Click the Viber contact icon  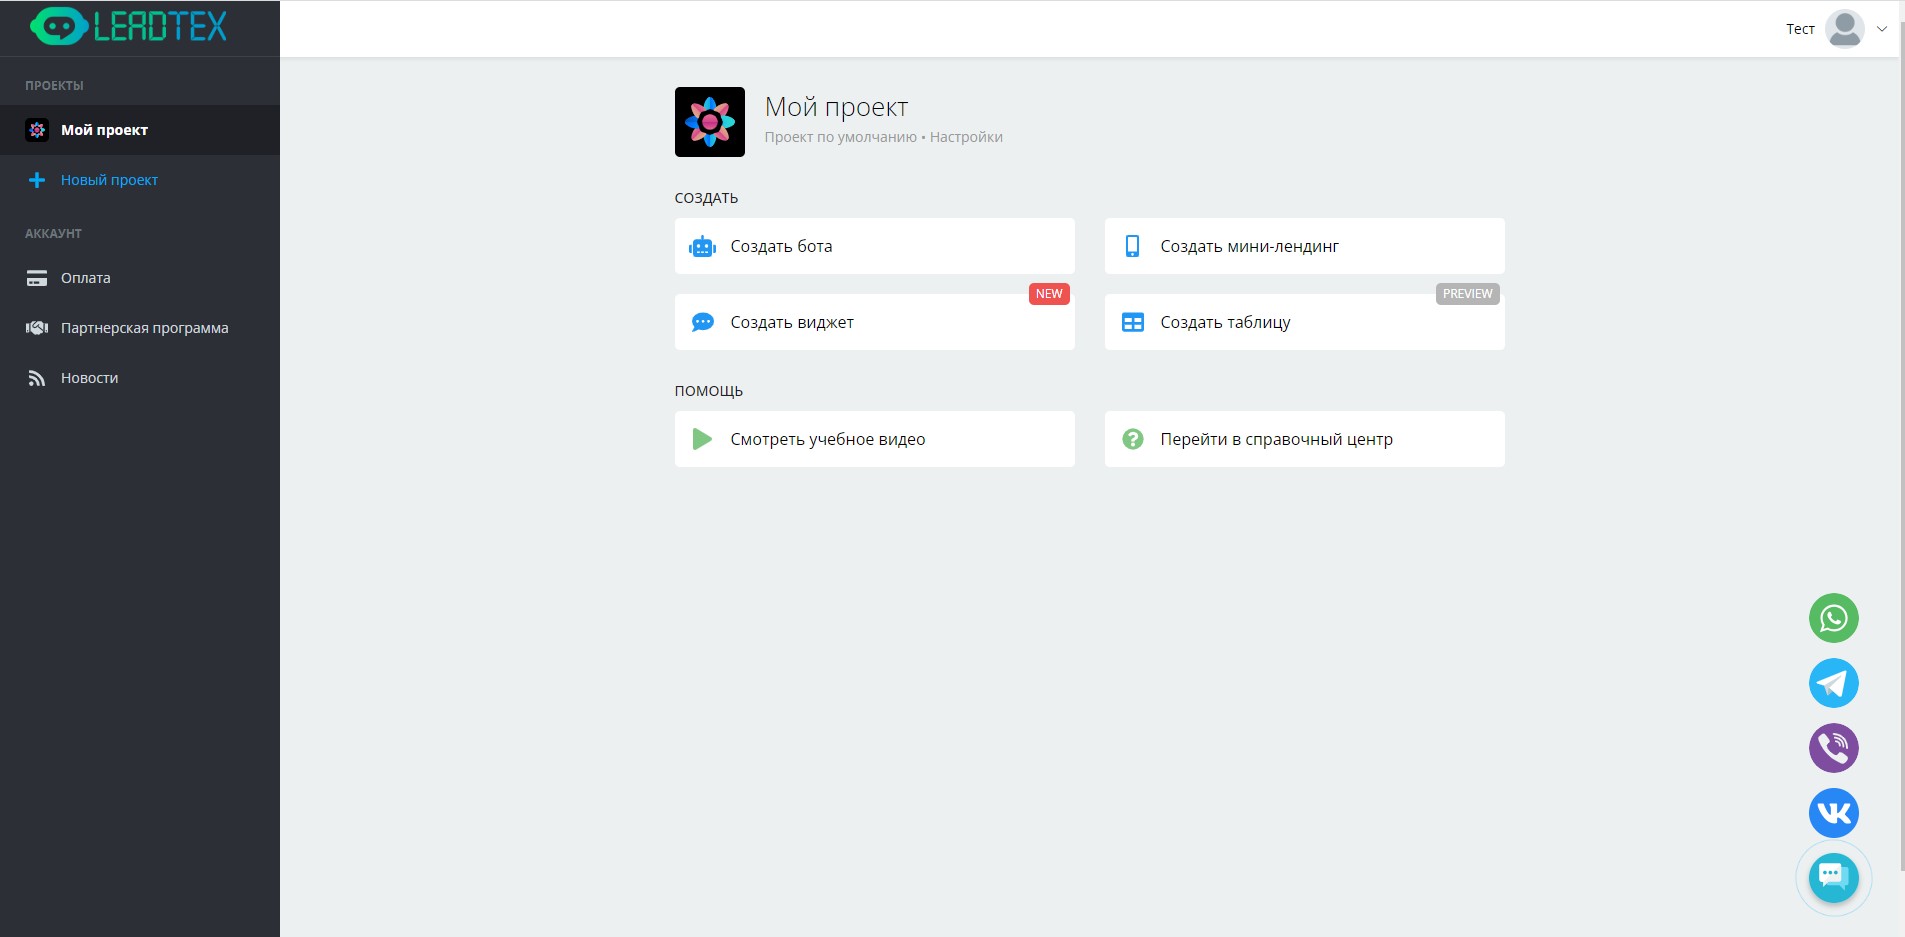1833,748
